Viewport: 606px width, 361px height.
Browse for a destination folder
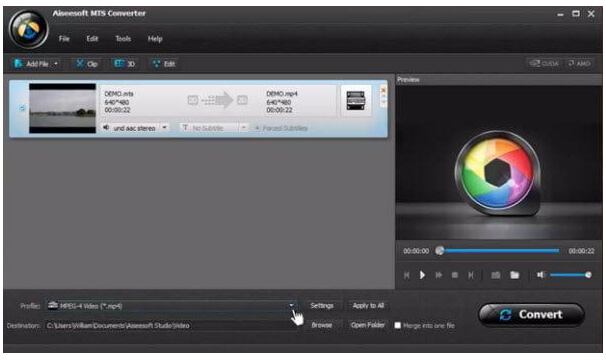tap(322, 325)
